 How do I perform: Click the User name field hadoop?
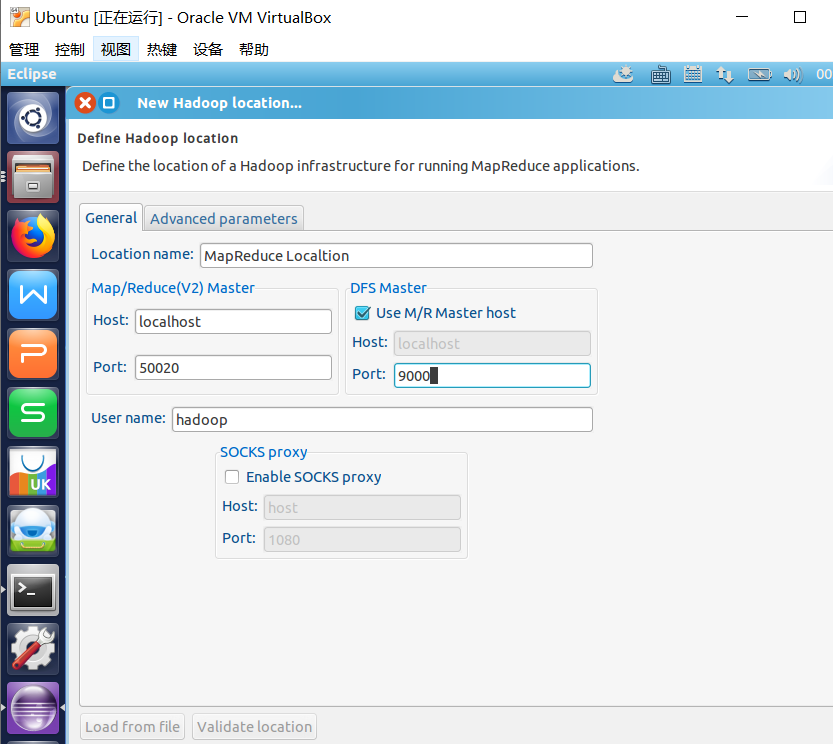pos(382,419)
